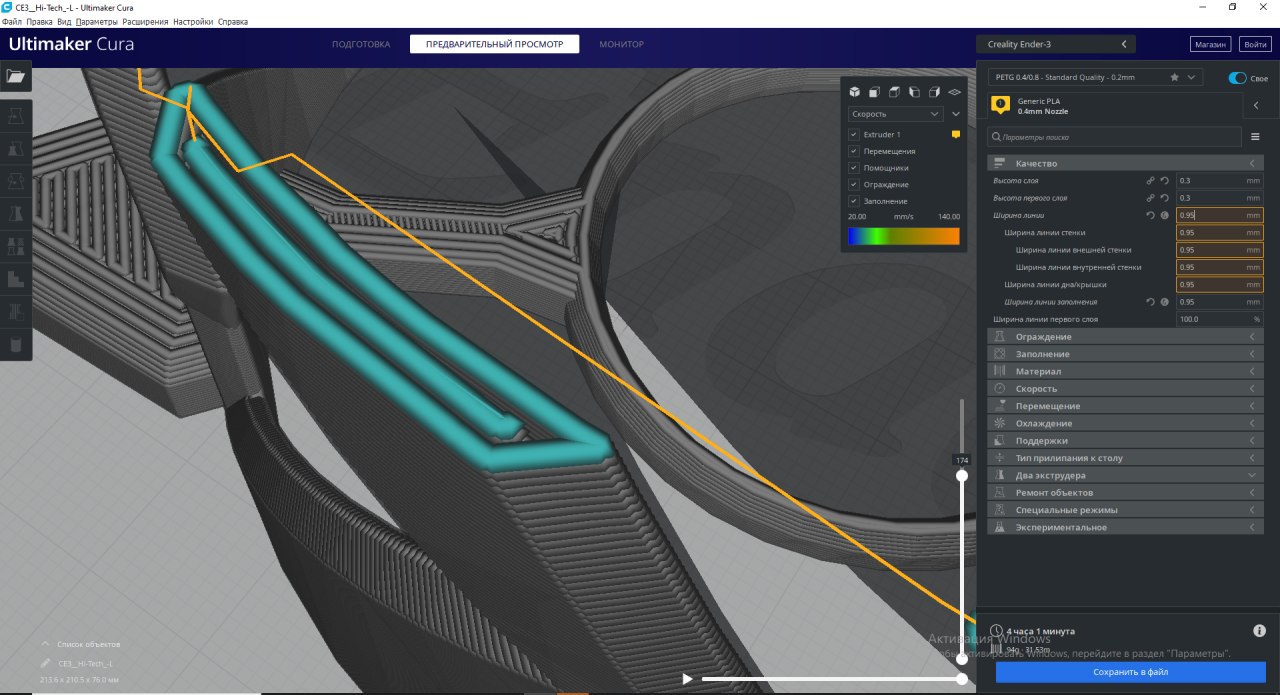Toggle Свое custom settings switch
This screenshot has width=1280, height=695.
(1238, 78)
